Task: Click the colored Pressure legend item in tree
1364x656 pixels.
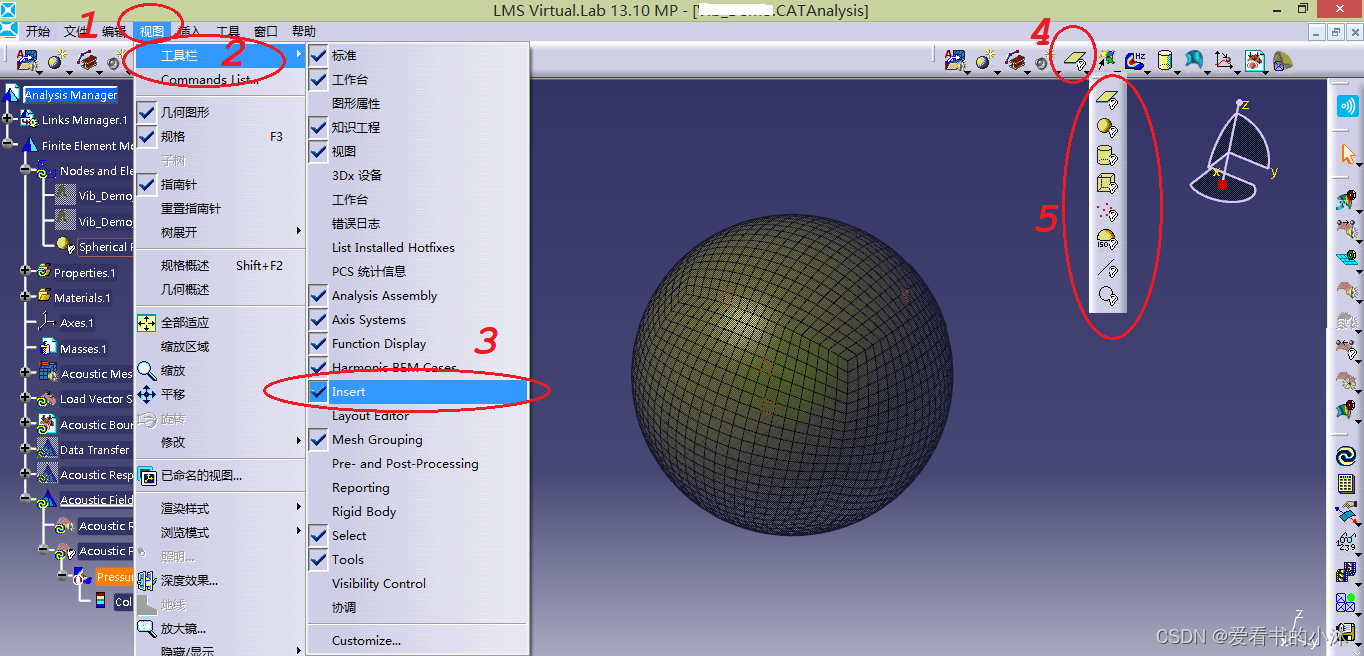Action: (116, 576)
